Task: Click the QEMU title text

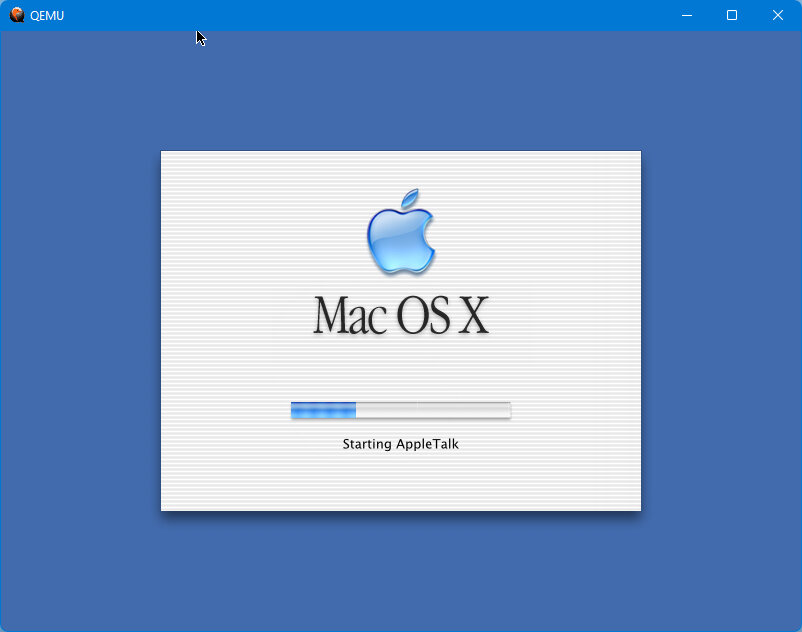Action: pos(47,16)
